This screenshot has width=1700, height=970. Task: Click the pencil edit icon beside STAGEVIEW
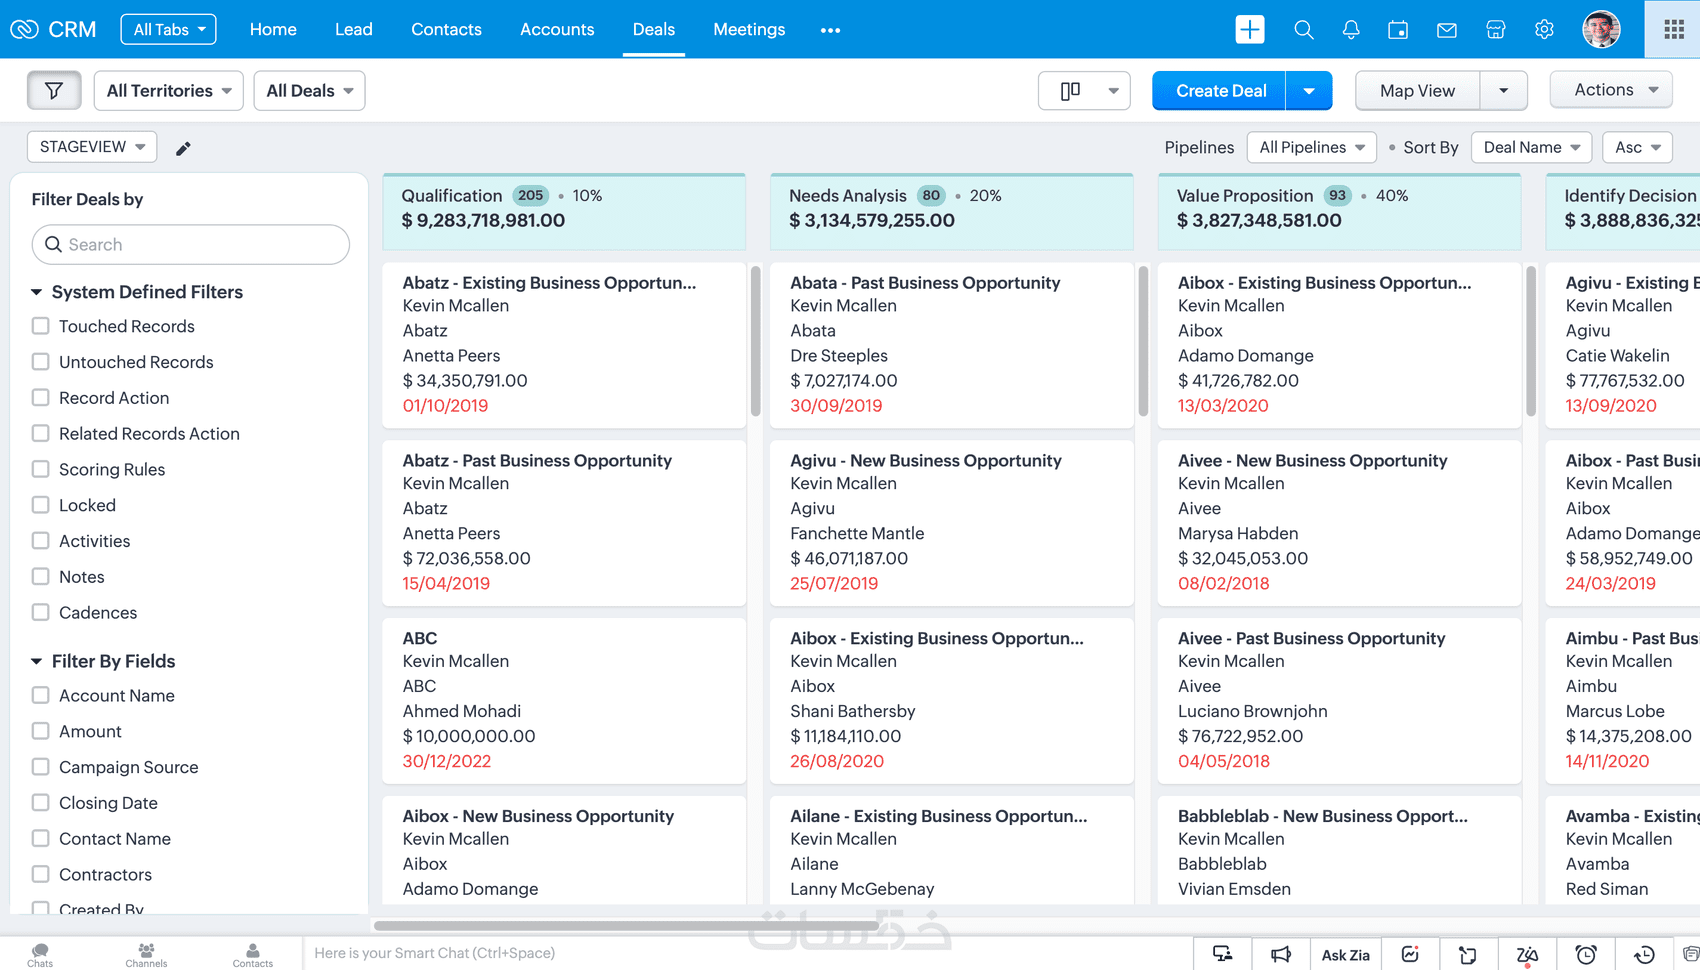(183, 149)
